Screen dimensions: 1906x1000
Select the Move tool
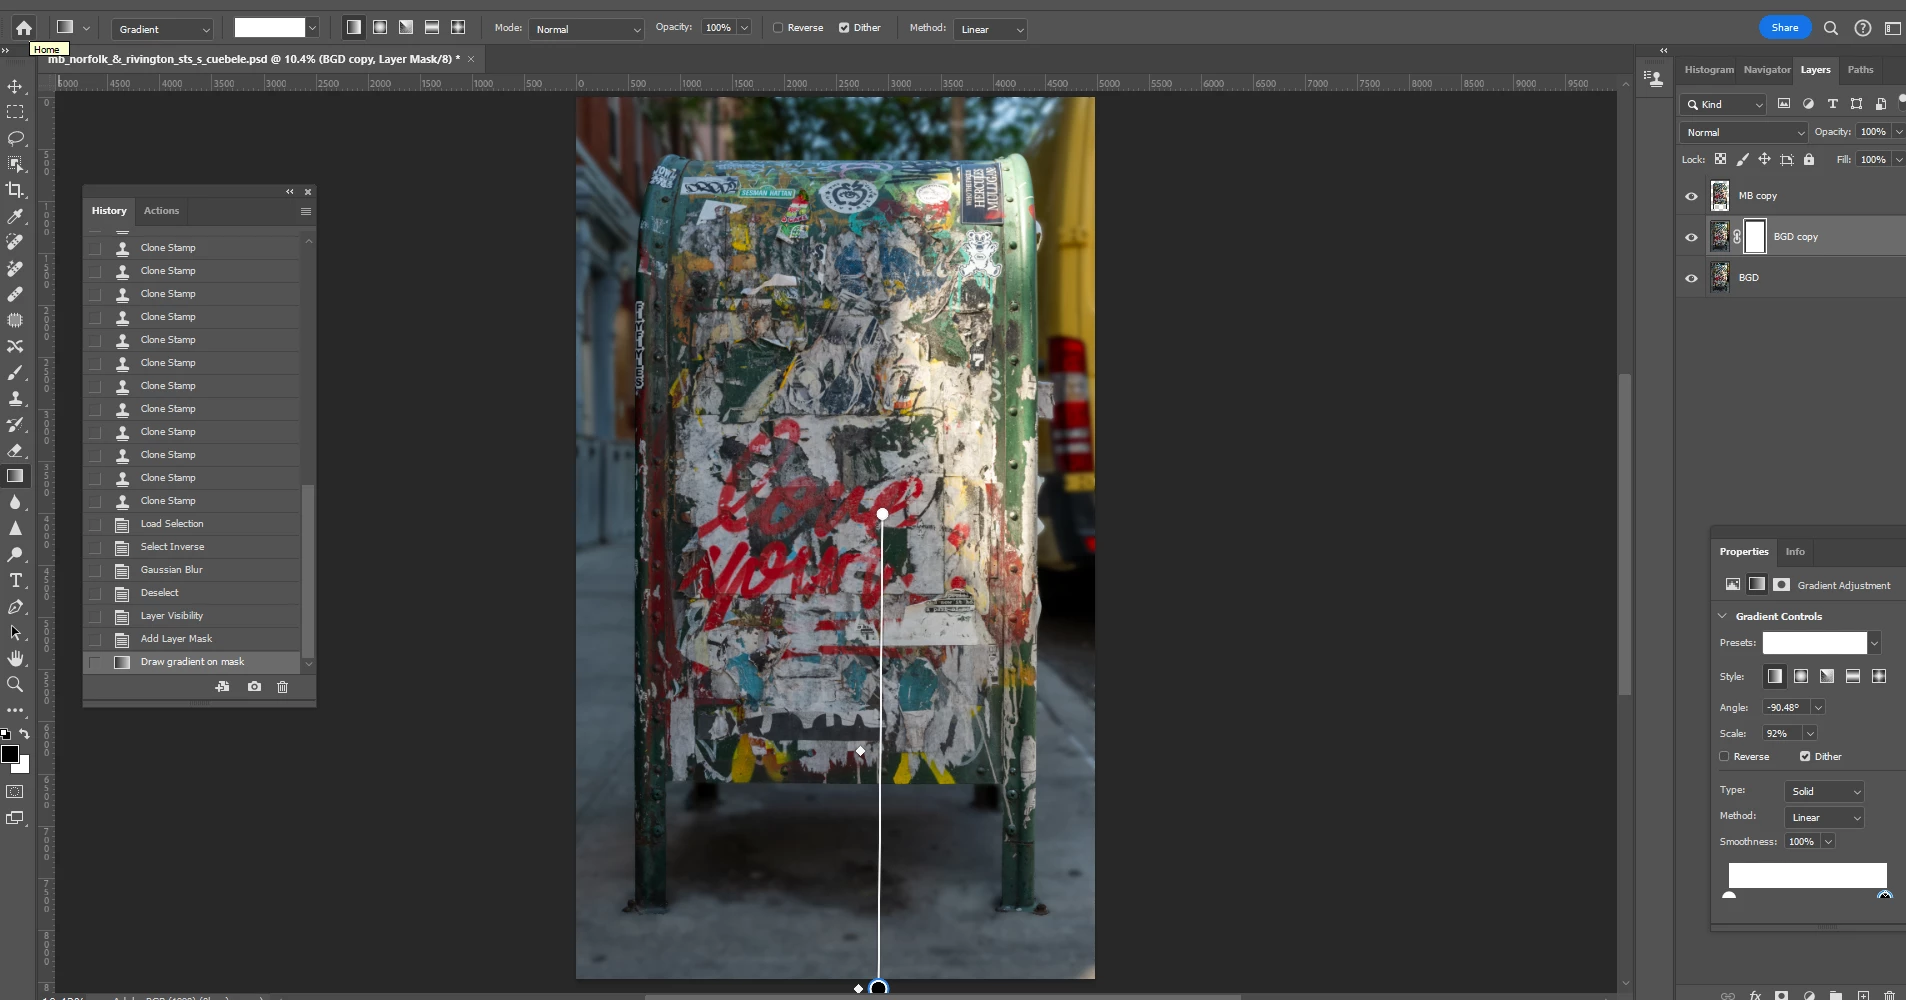coord(15,86)
